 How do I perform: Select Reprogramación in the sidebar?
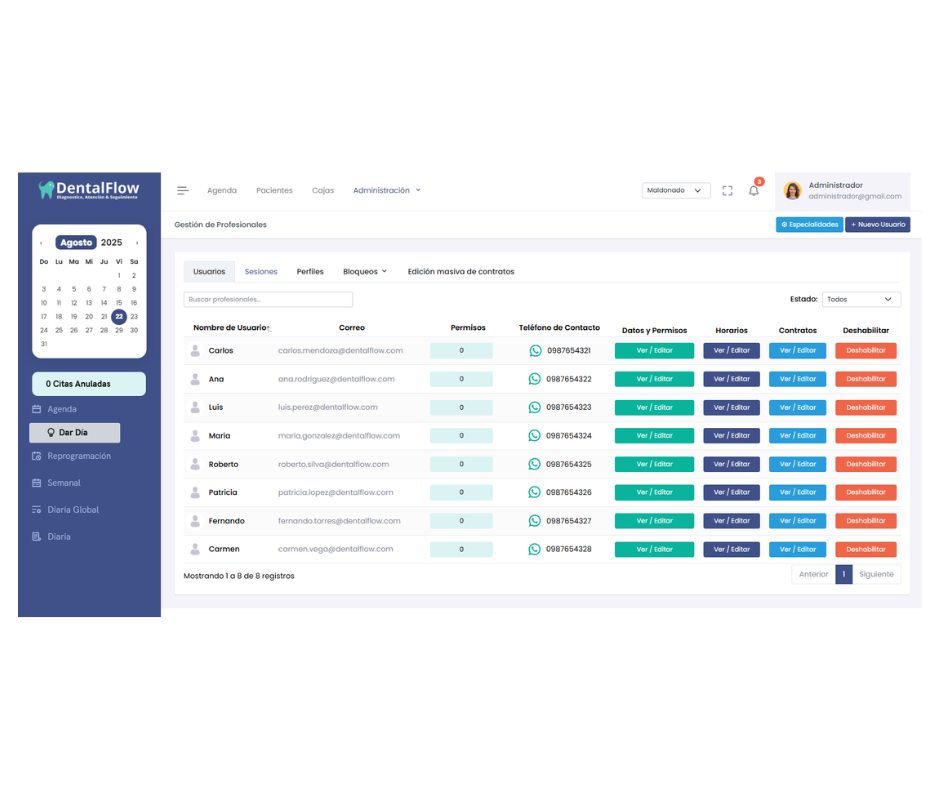click(x=79, y=456)
